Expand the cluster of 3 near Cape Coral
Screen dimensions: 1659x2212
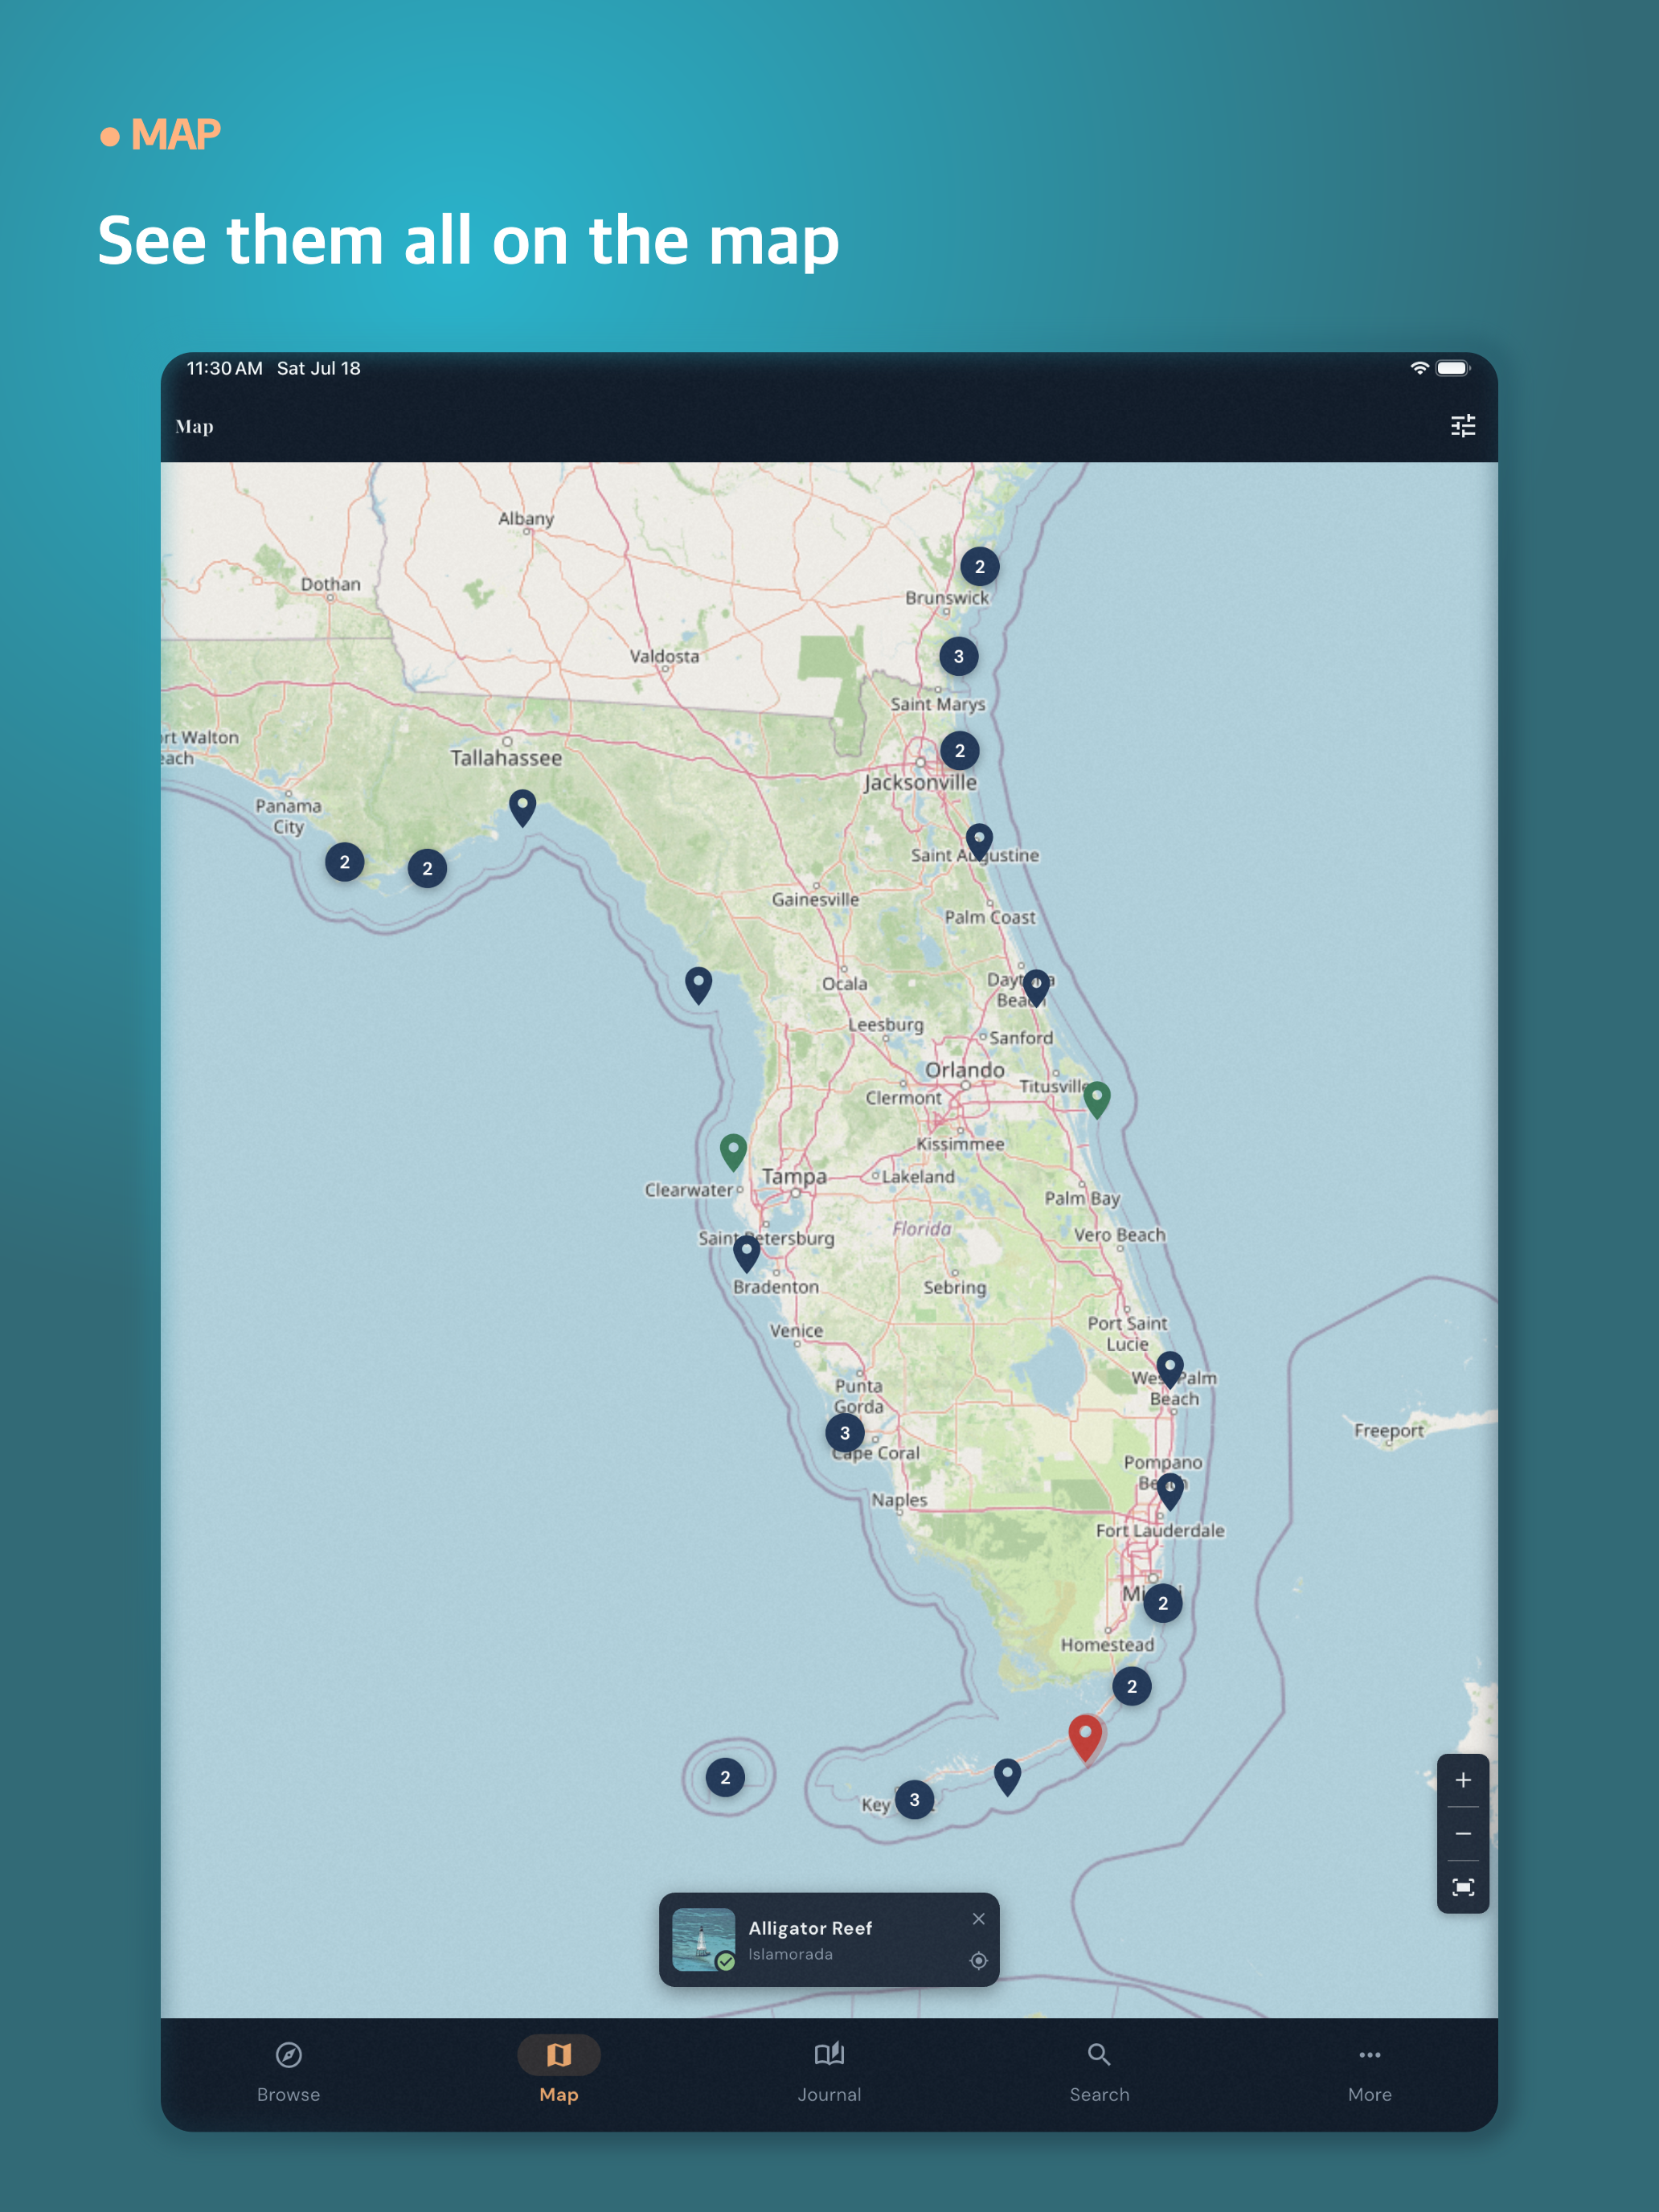tap(845, 1433)
